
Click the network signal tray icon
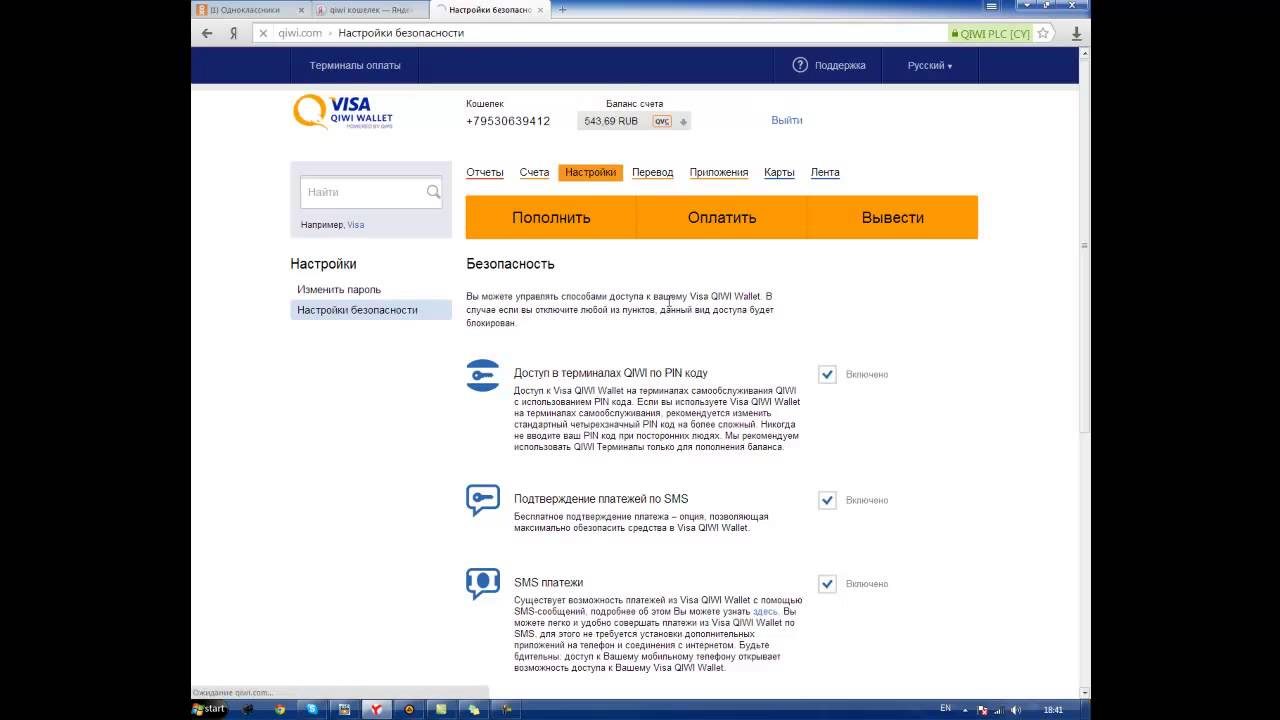coord(999,709)
